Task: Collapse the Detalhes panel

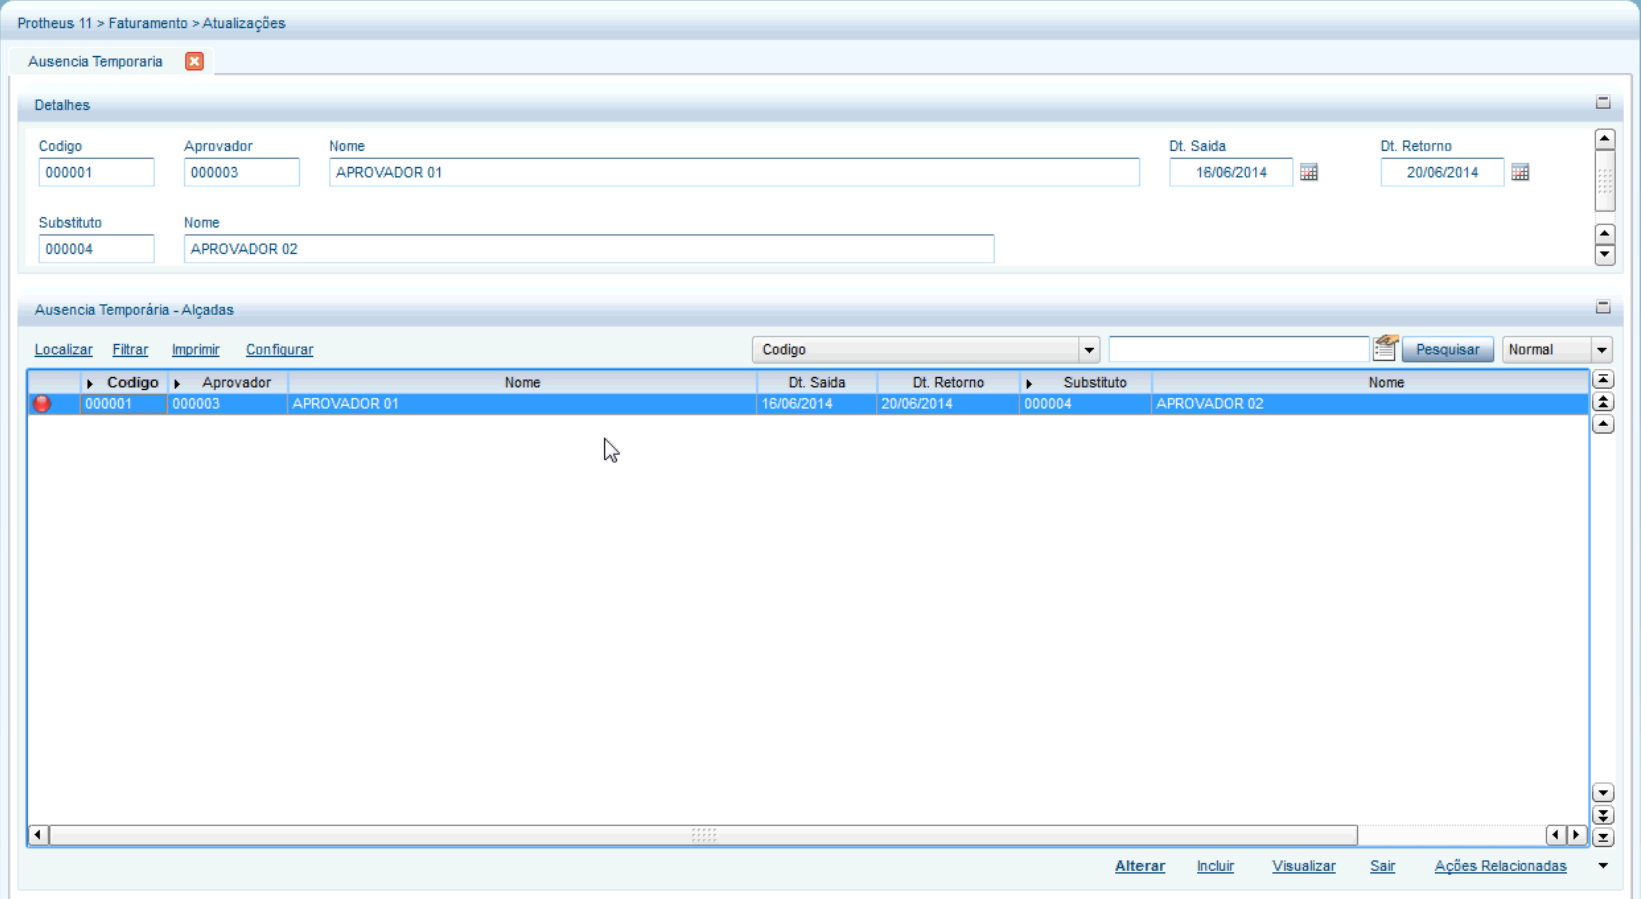Action: [1603, 103]
